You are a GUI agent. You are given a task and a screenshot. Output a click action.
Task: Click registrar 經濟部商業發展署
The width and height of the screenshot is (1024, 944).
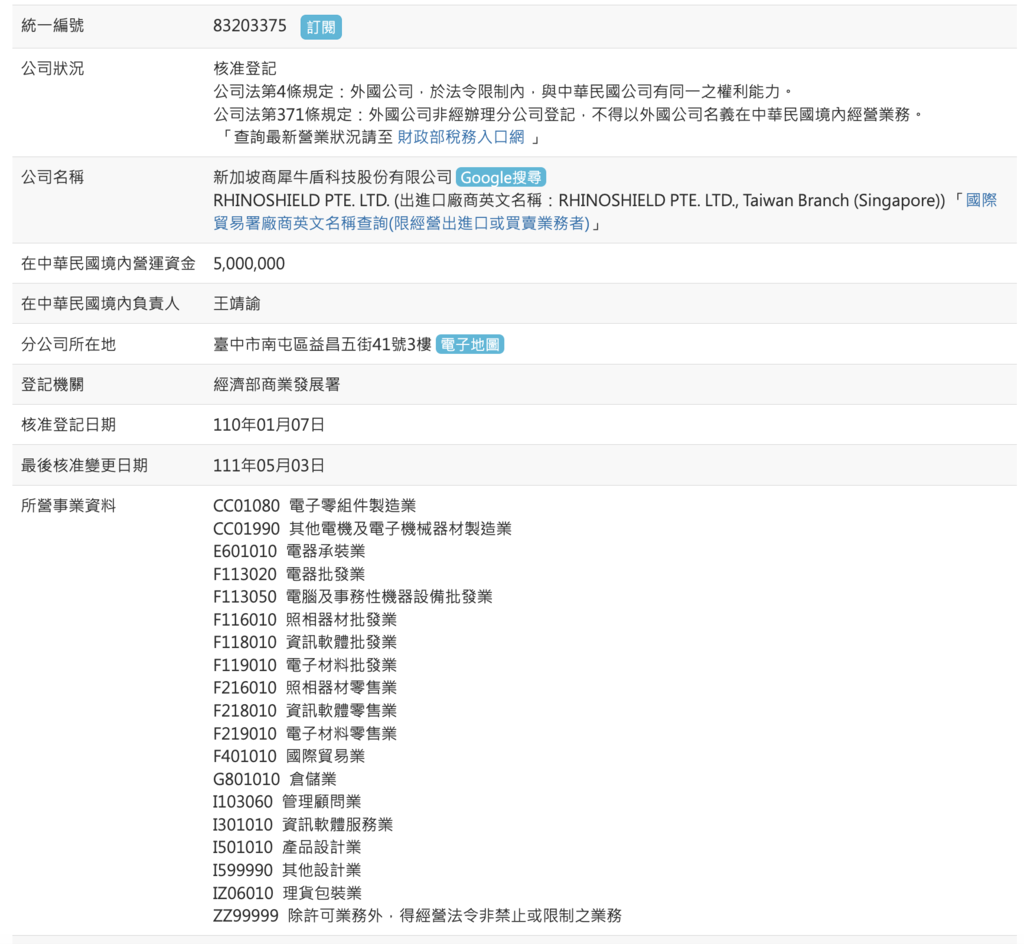point(277,385)
